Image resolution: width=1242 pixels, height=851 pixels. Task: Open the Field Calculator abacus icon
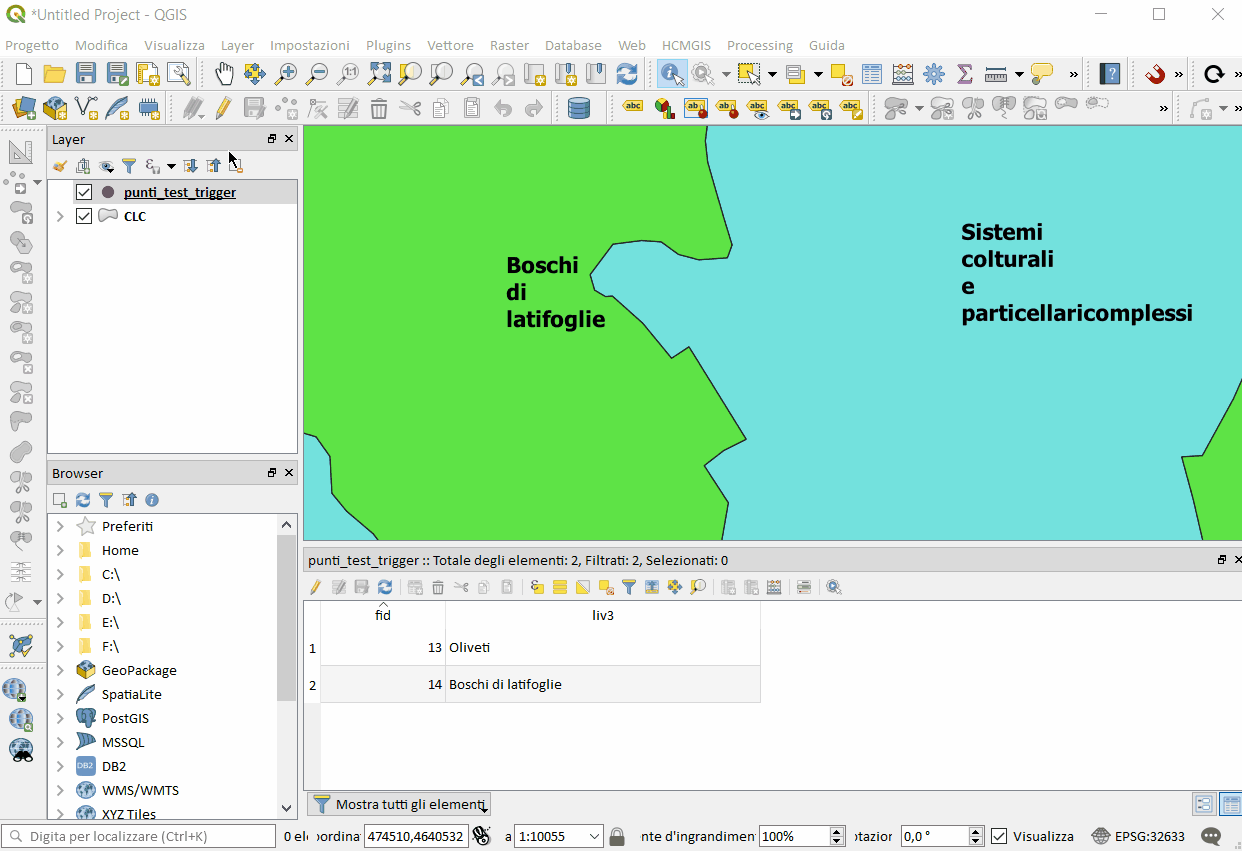[x=903, y=73]
